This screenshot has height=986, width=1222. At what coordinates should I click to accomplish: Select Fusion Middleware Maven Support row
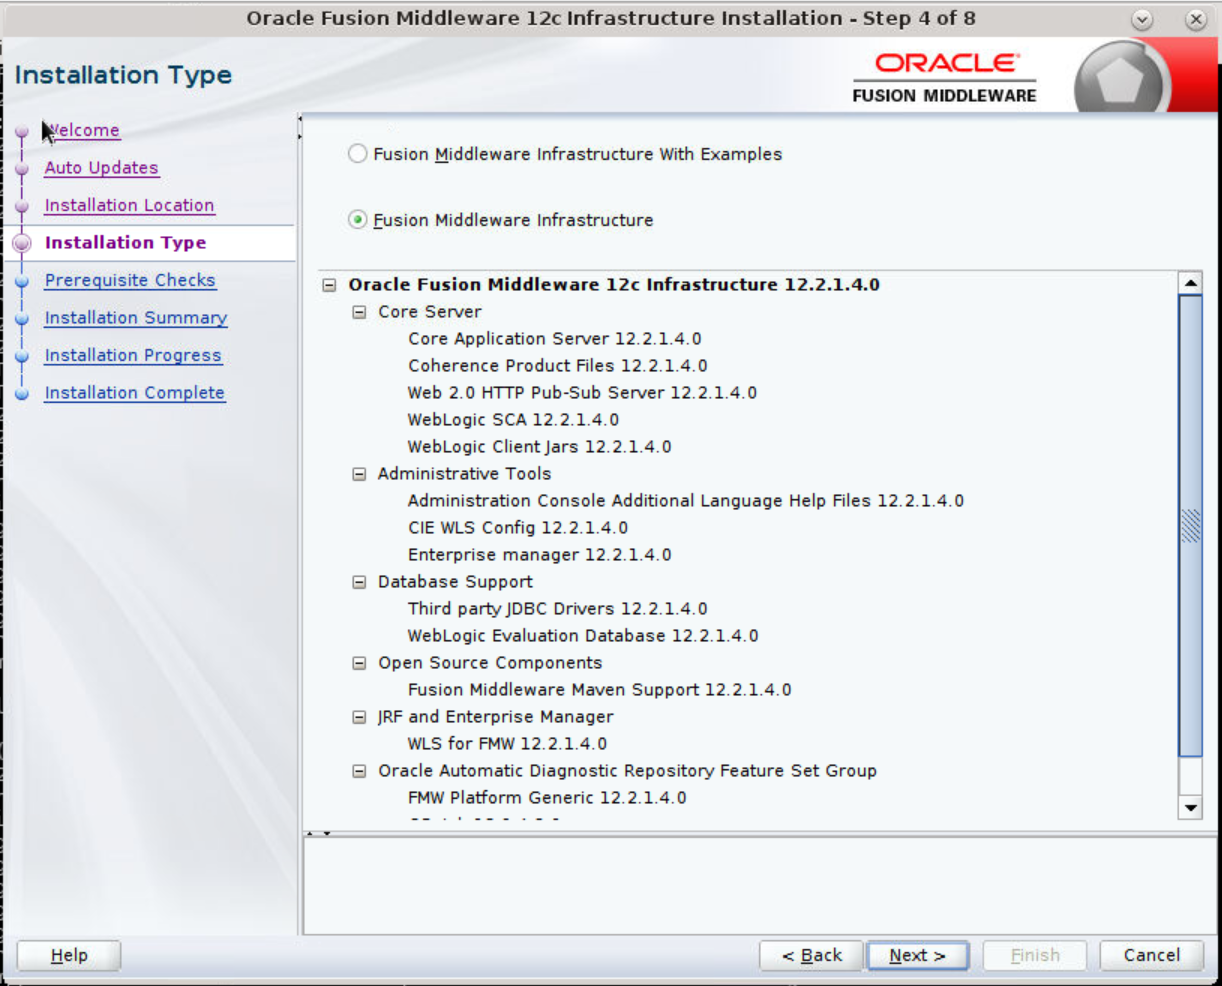click(x=599, y=690)
